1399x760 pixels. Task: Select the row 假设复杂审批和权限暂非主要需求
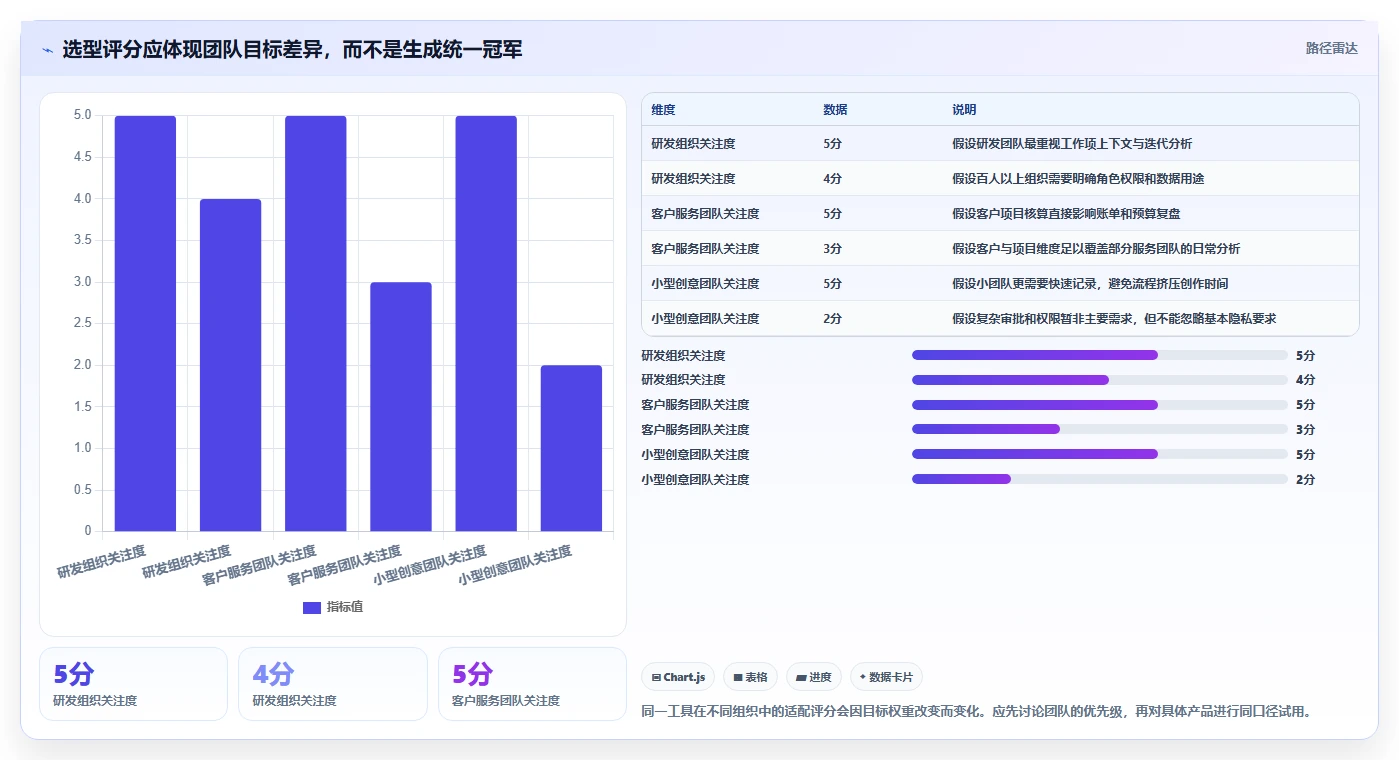point(1000,318)
